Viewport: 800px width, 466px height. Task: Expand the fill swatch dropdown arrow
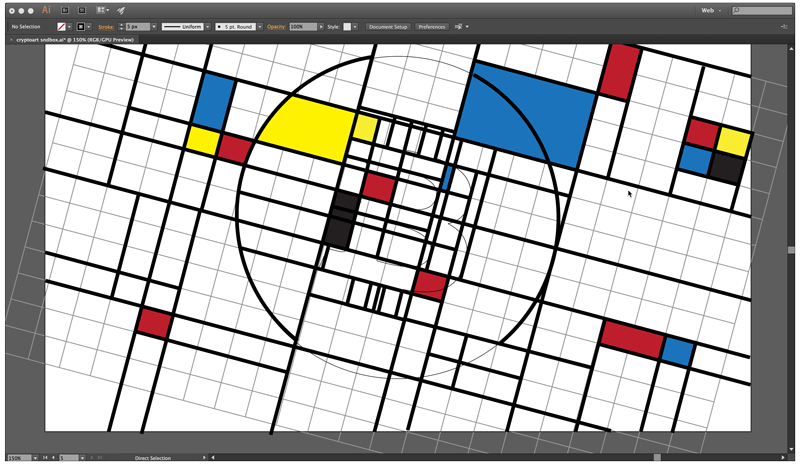click(x=69, y=27)
